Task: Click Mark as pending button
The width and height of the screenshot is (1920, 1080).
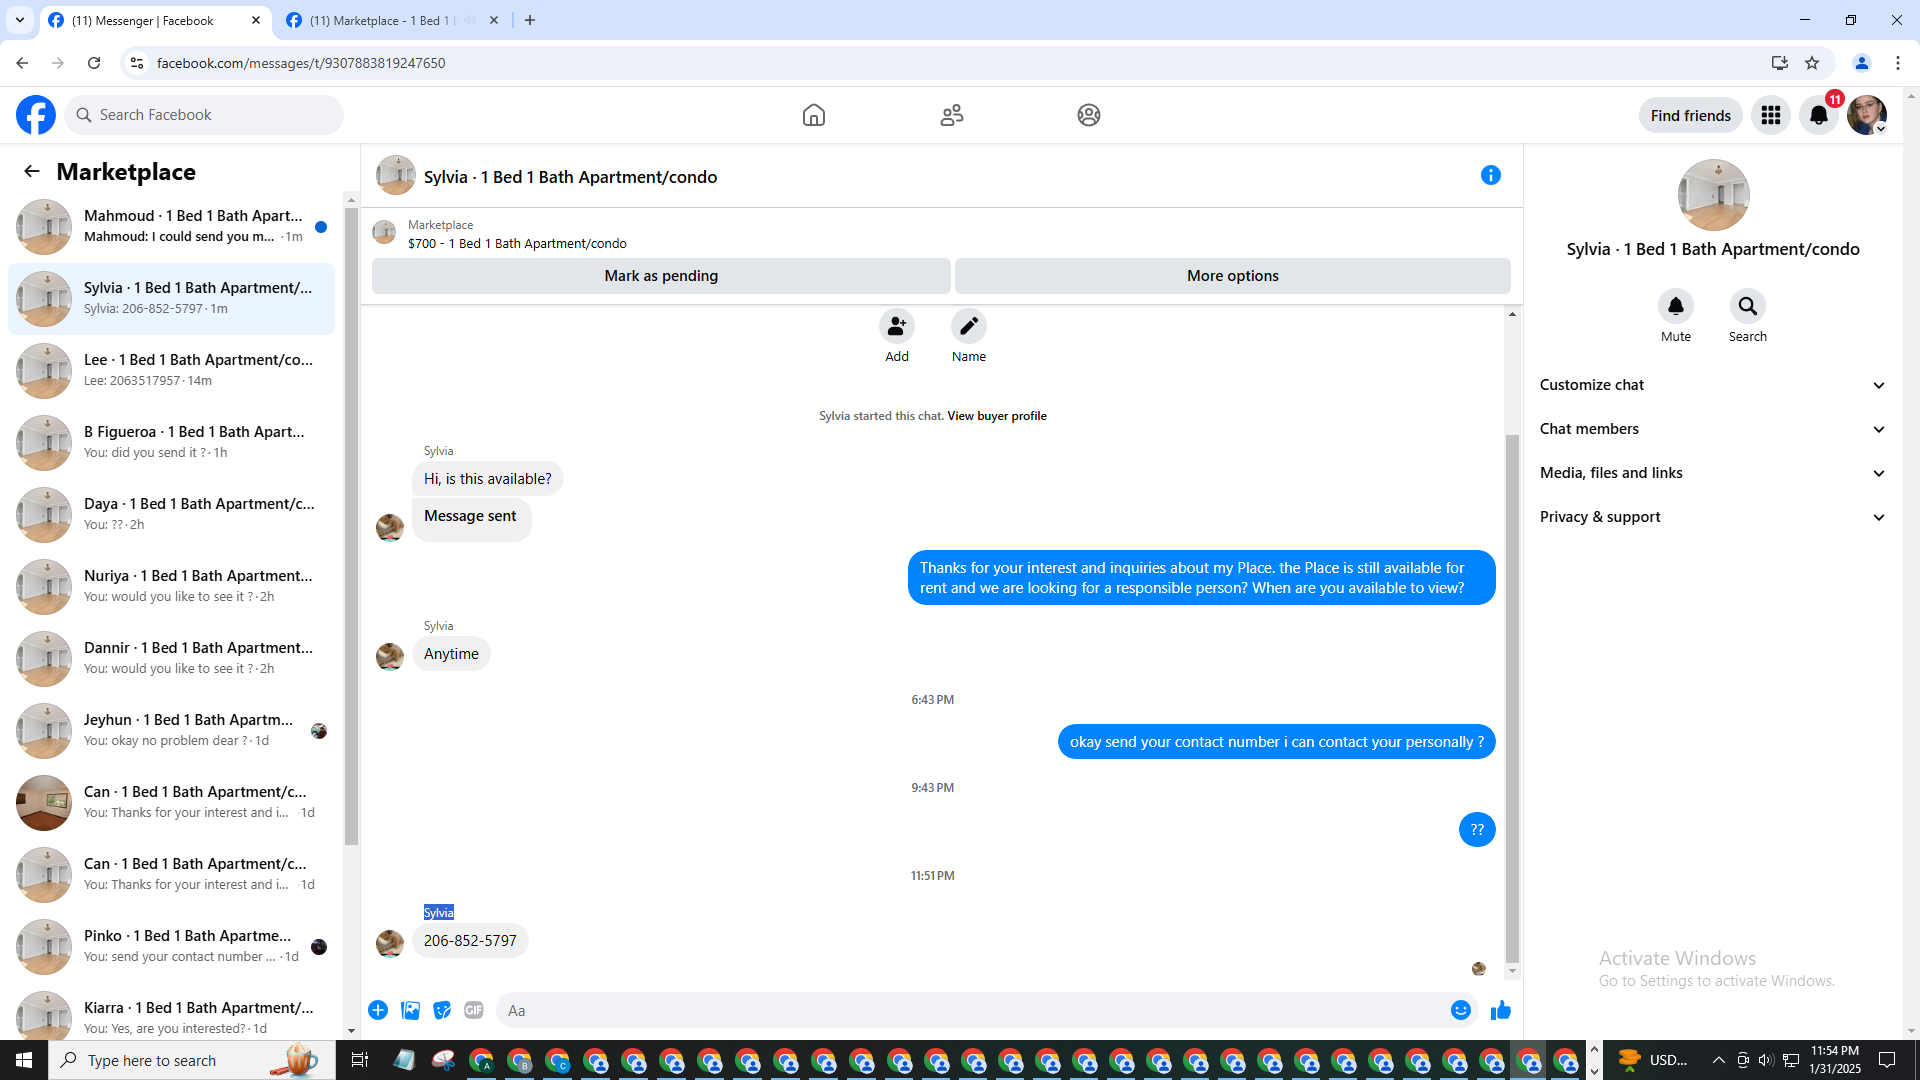Action: tap(661, 276)
